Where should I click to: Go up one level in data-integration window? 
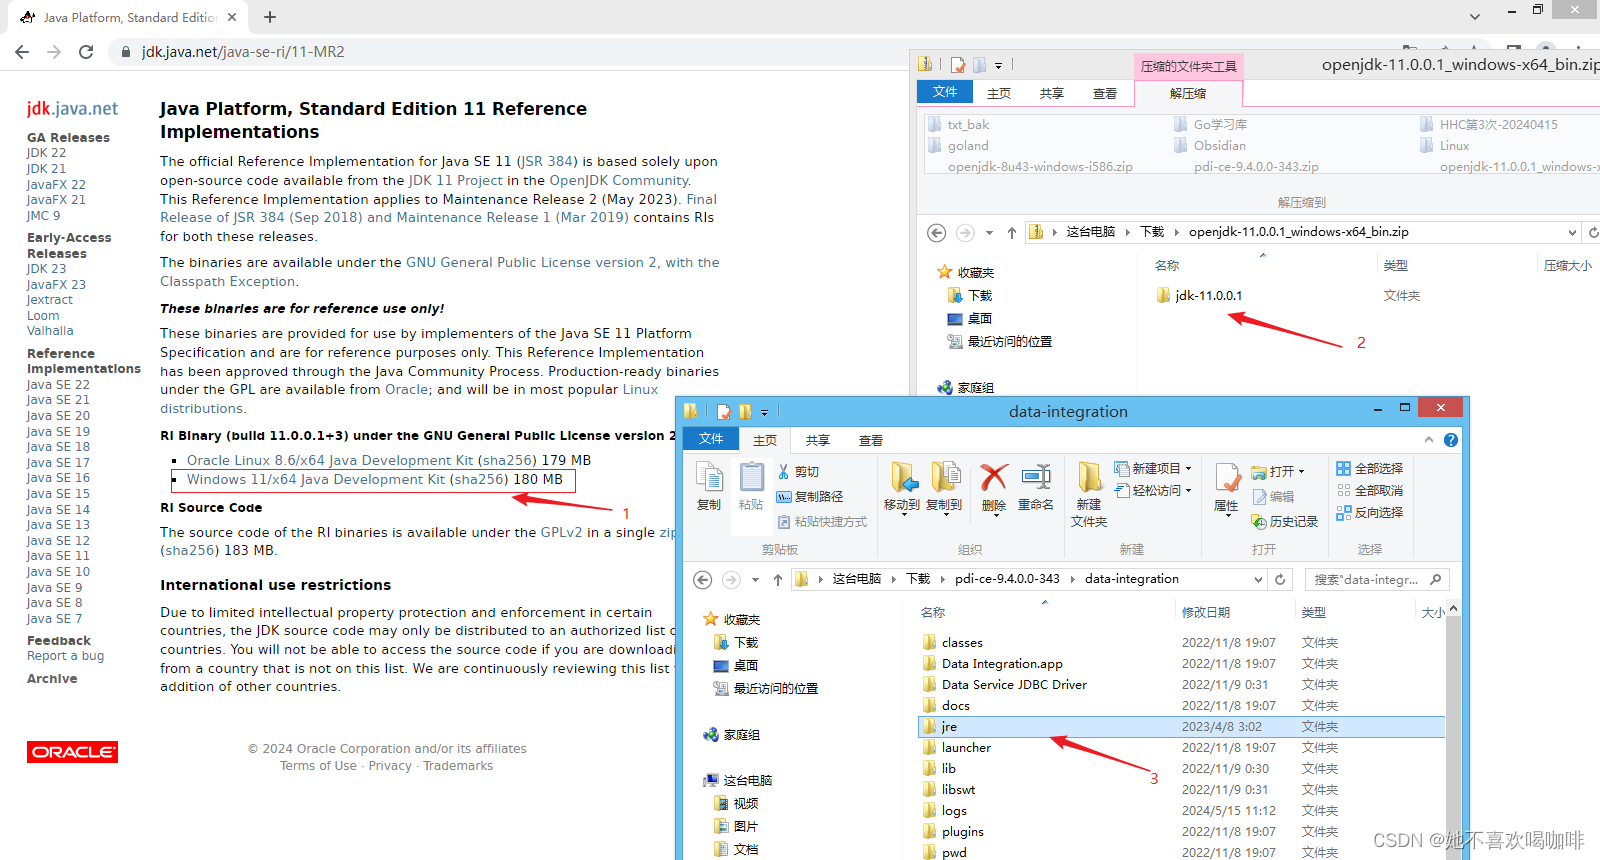click(x=778, y=580)
